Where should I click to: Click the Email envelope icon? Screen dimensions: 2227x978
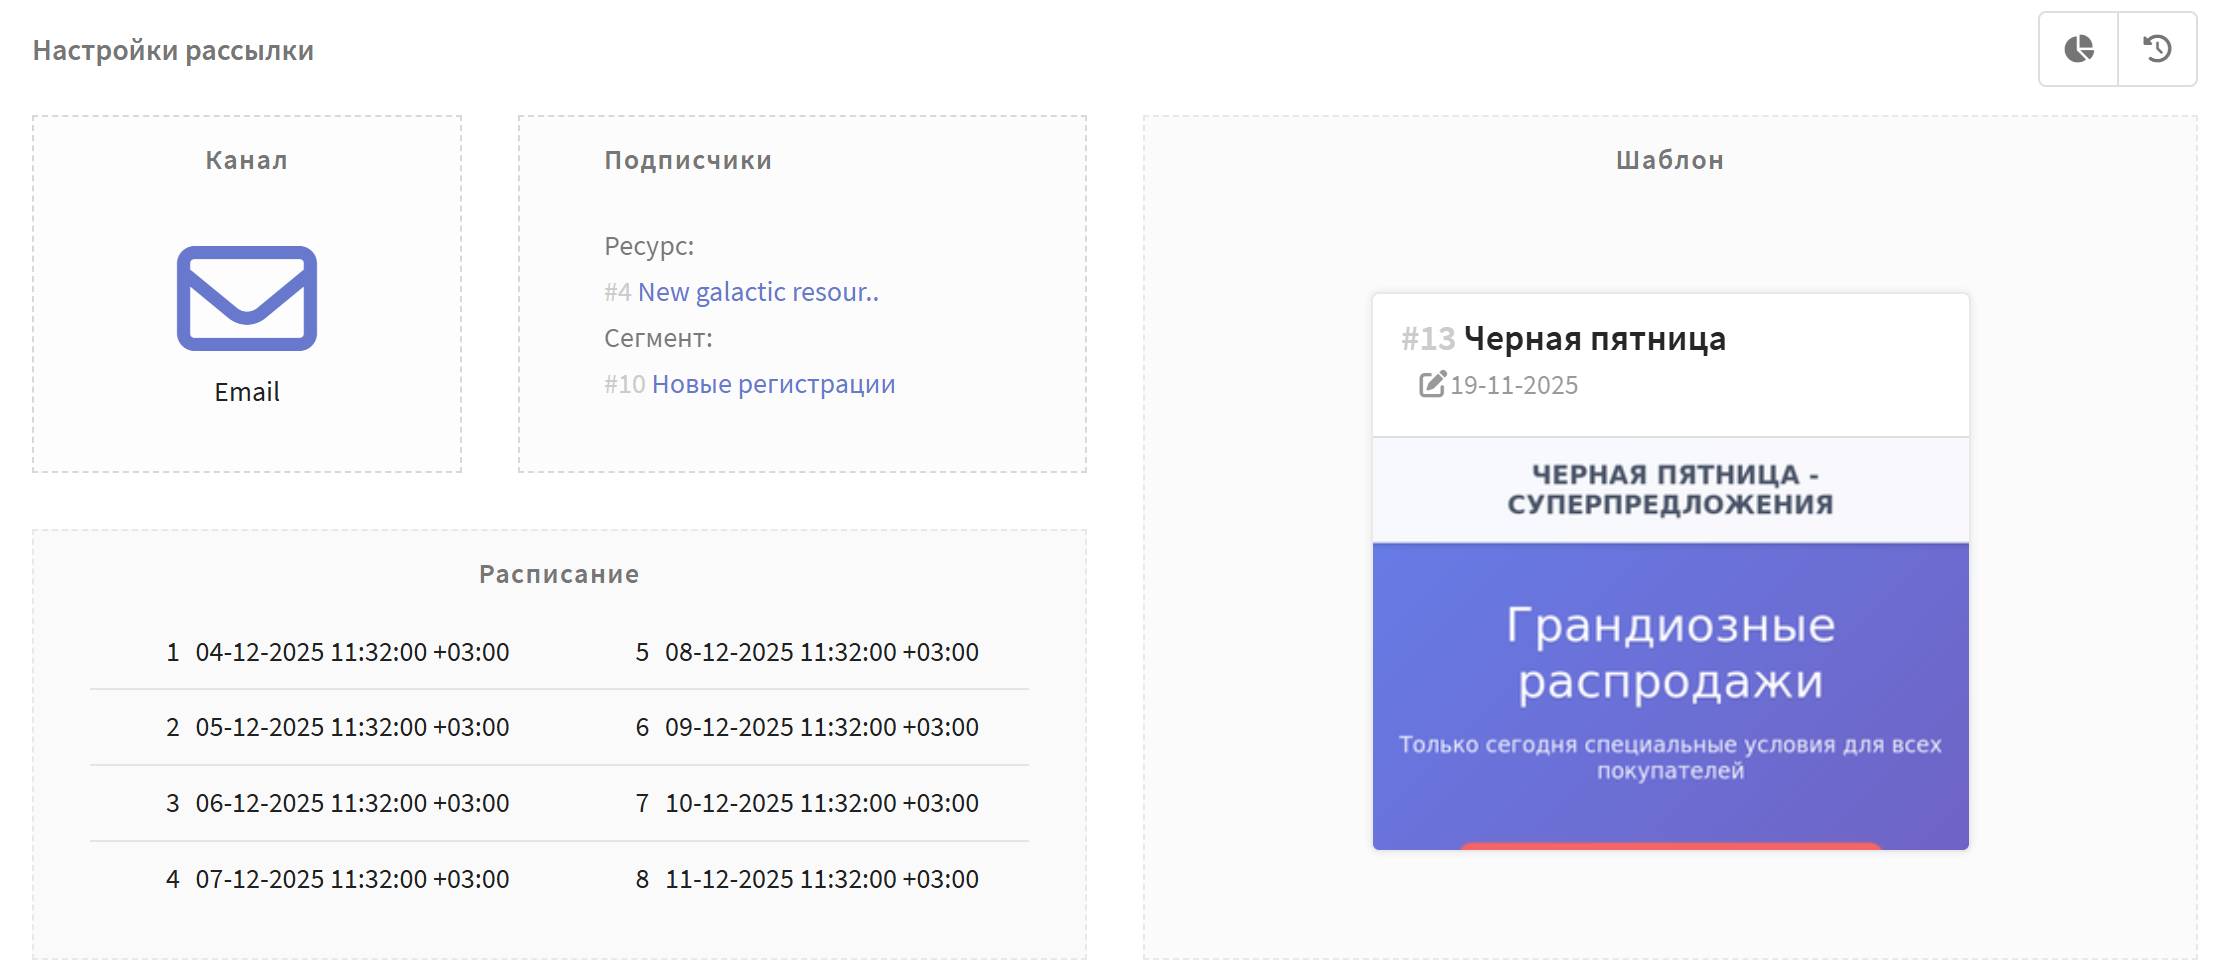tap(247, 298)
